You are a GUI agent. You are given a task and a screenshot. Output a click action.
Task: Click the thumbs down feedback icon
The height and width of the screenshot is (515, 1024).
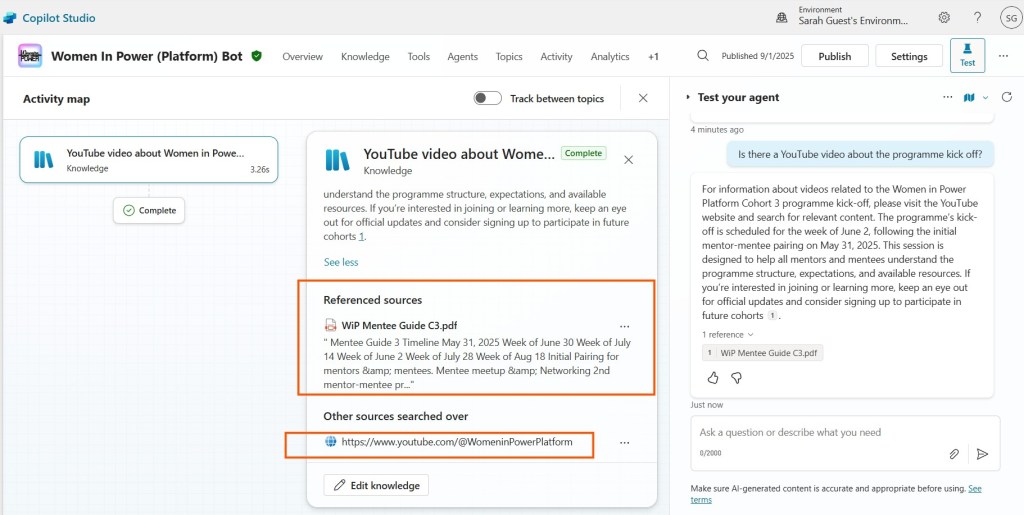pyautogui.click(x=737, y=378)
